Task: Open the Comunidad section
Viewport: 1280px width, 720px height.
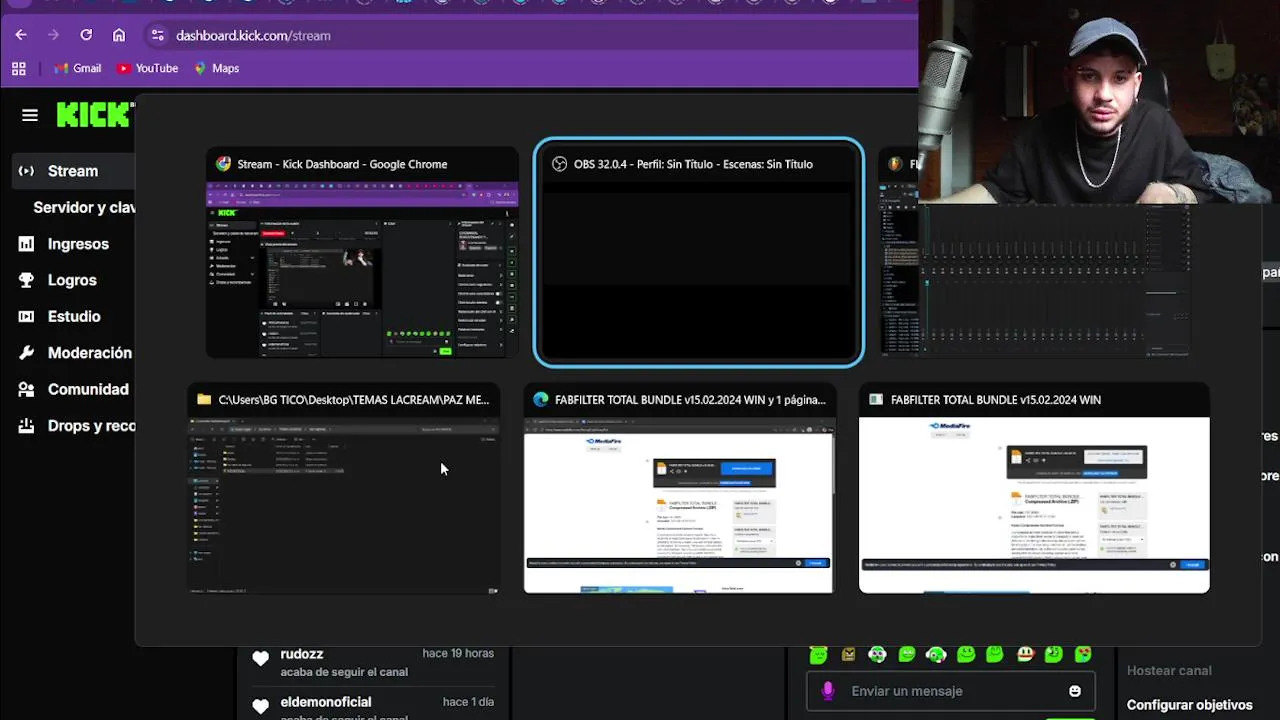Action: pos(88,389)
